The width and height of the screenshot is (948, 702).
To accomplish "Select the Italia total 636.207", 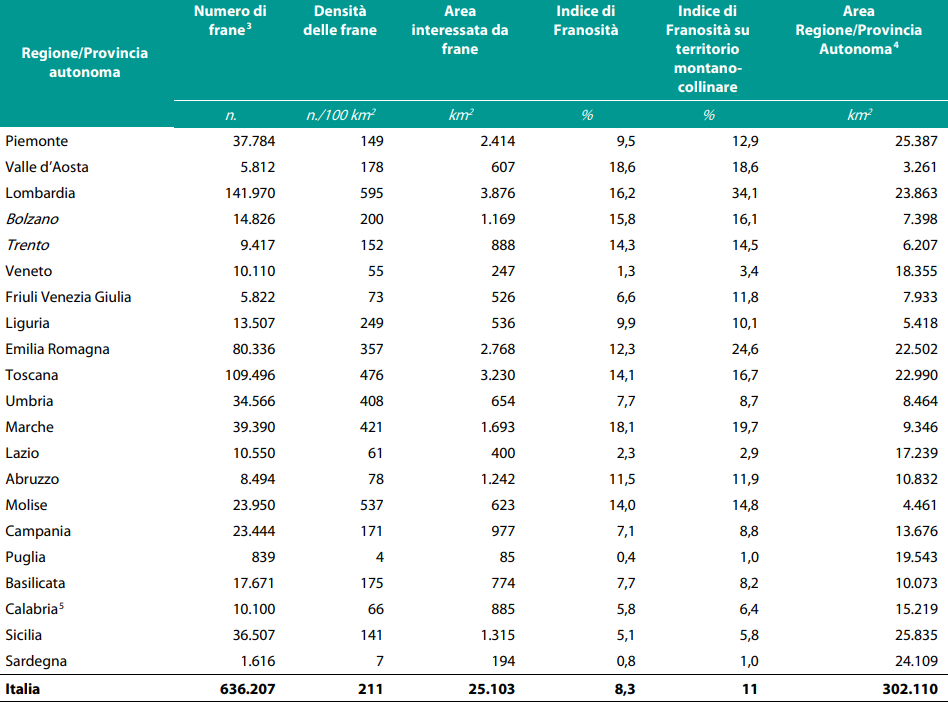I will click(x=245, y=689).
